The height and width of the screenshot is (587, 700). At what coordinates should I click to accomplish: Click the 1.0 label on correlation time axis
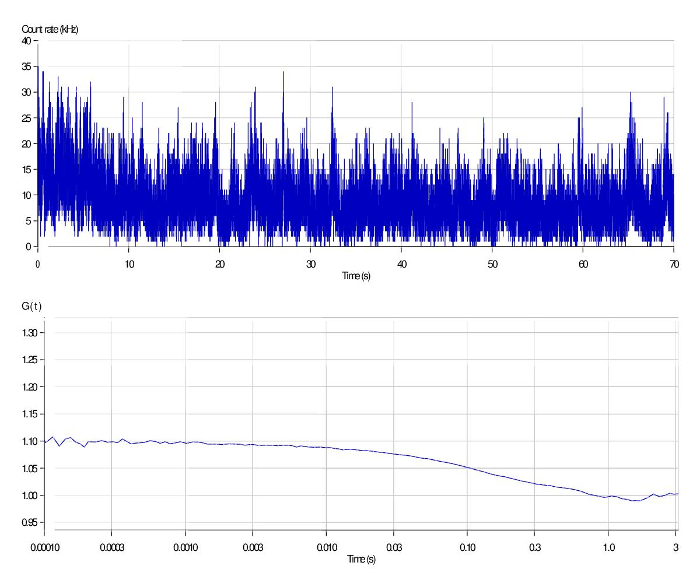tap(608, 547)
